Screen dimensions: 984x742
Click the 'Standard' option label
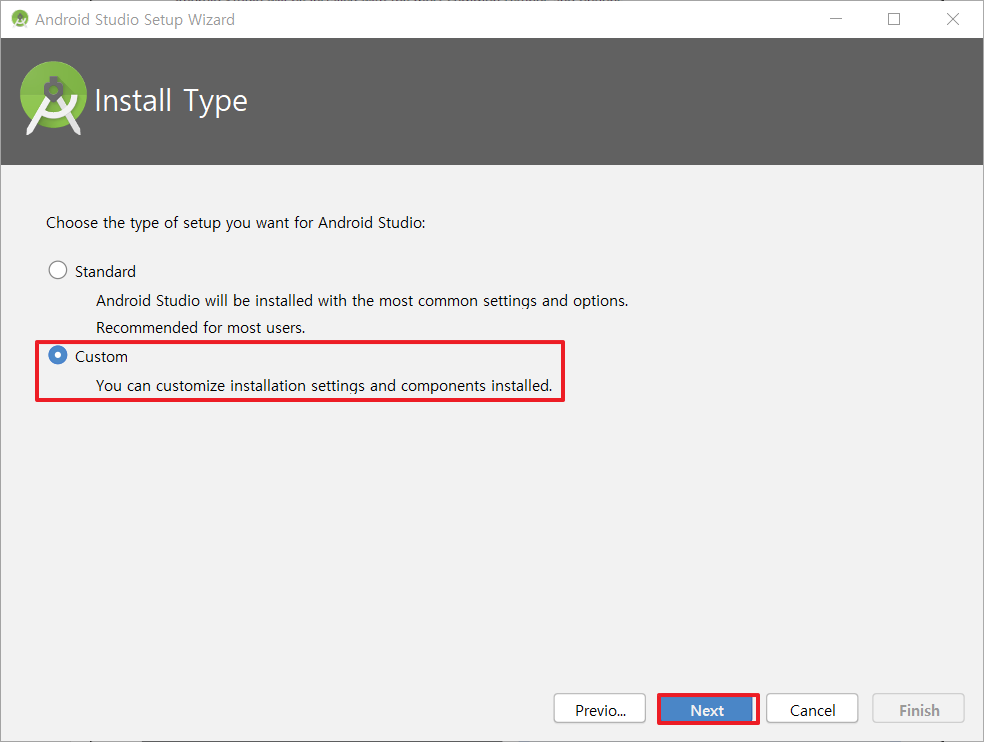pos(105,272)
